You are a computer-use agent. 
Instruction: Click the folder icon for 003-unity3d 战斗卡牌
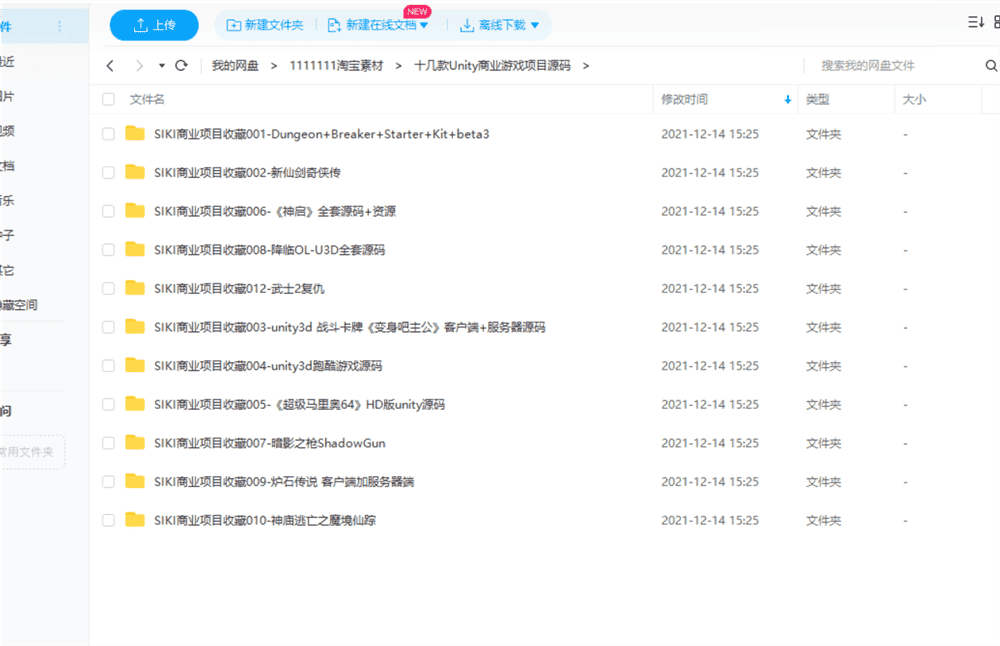135,327
